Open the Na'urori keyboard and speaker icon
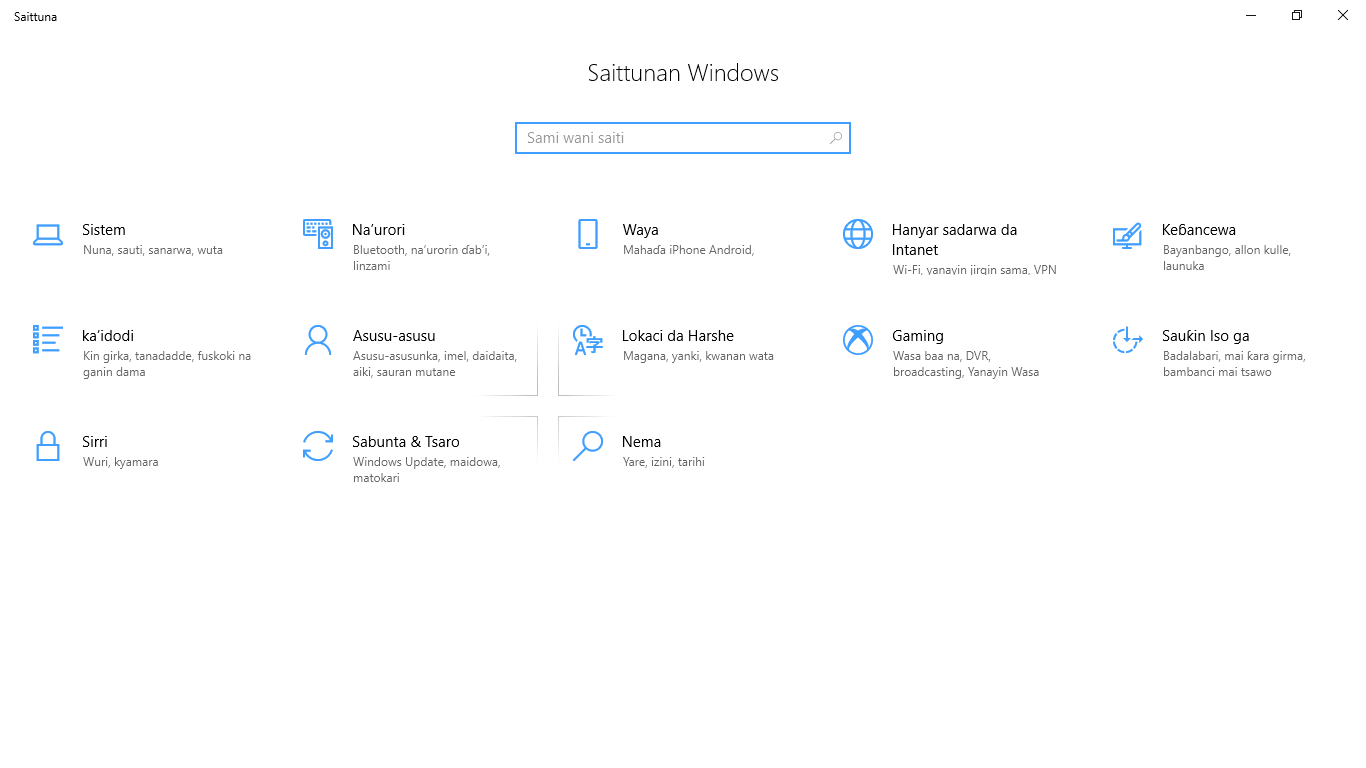The image size is (1366, 768). pos(318,234)
